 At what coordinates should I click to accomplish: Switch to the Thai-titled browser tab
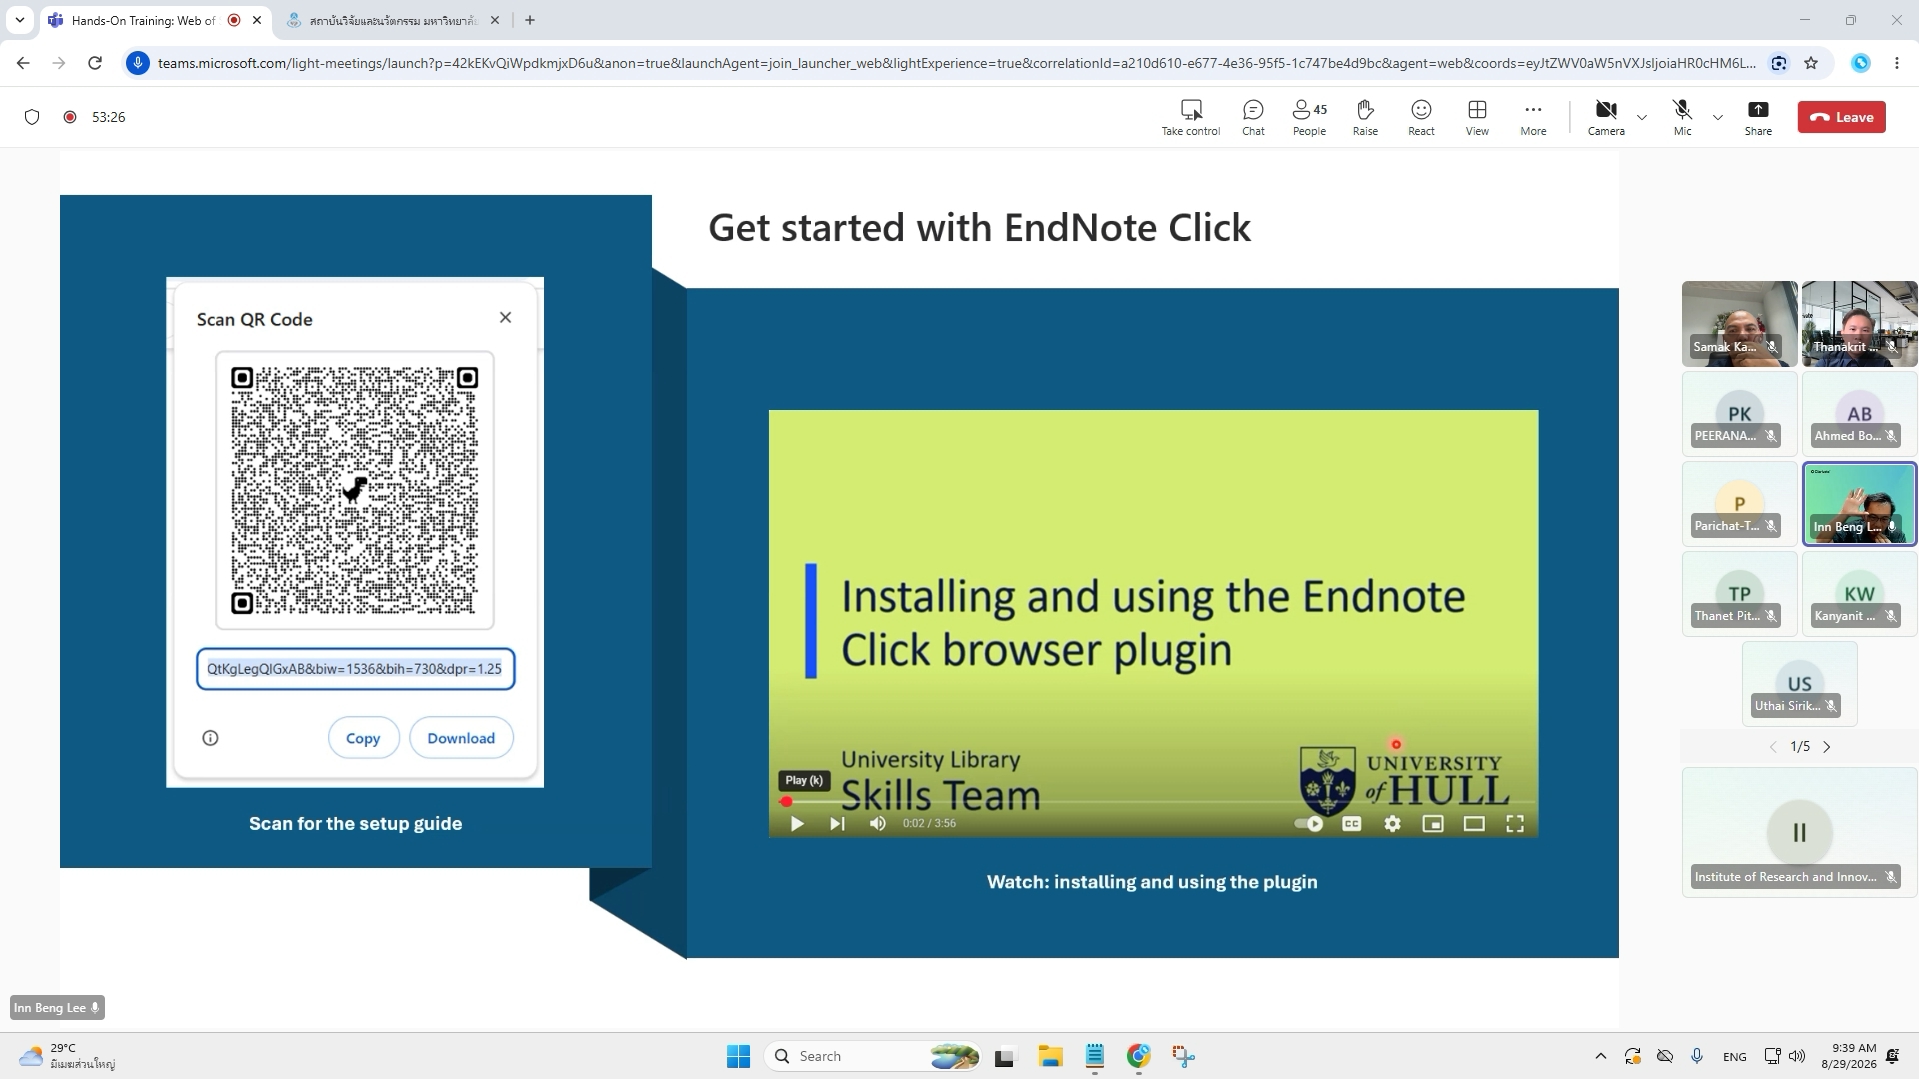click(393, 20)
